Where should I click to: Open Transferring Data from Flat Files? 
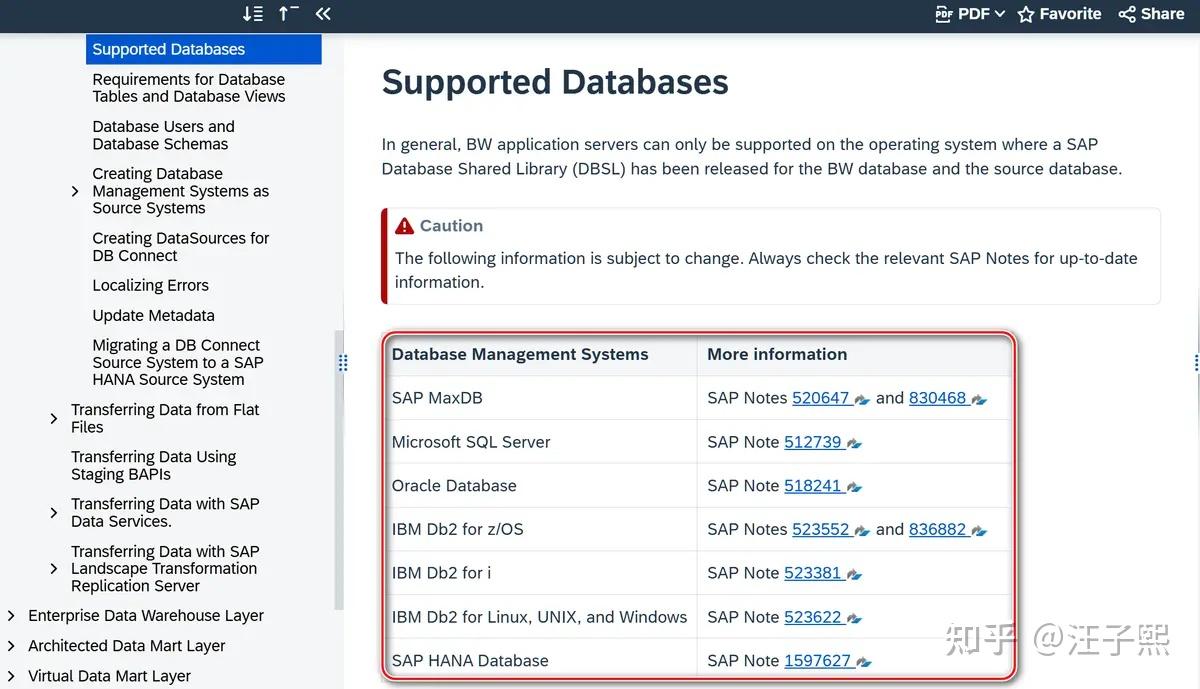coord(165,418)
